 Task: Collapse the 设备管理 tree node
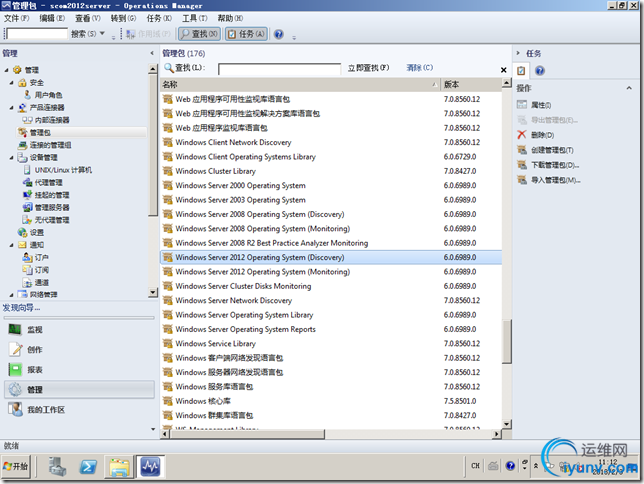[11, 157]
